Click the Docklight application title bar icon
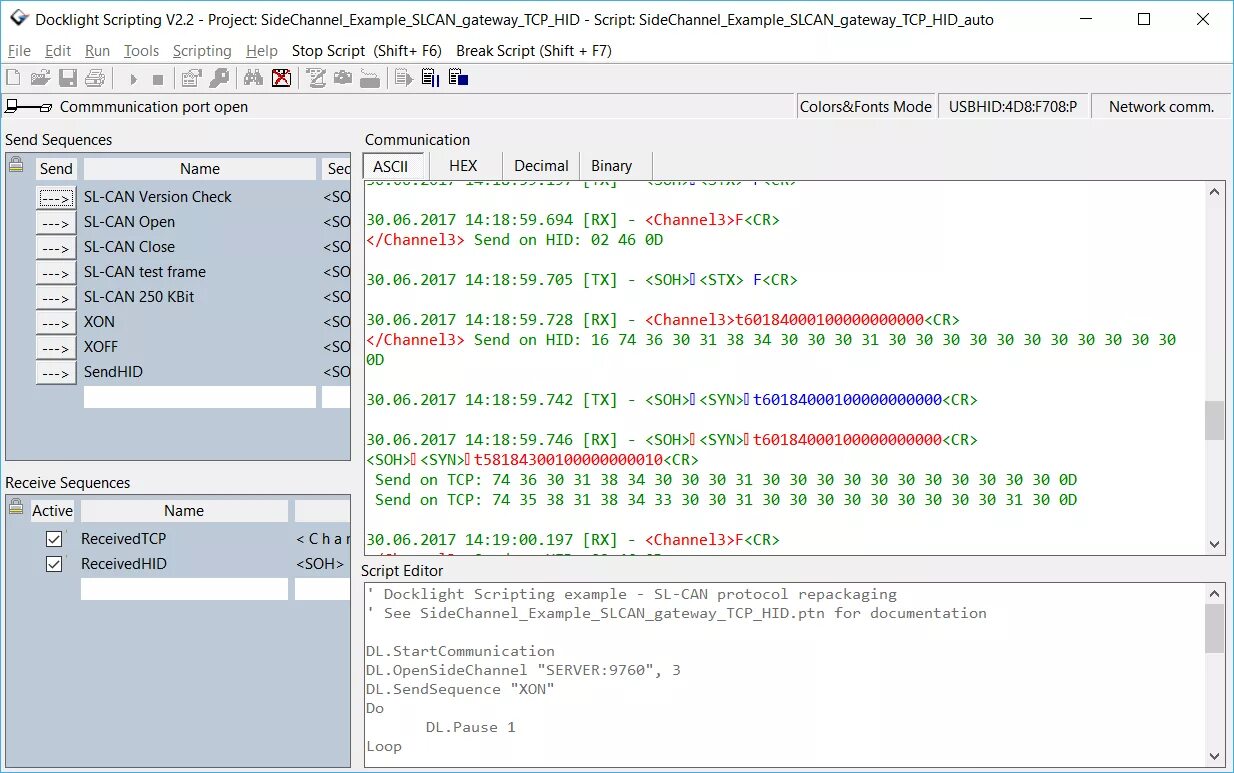Viewport: 1234px width, 773px height. click(18, 19)
